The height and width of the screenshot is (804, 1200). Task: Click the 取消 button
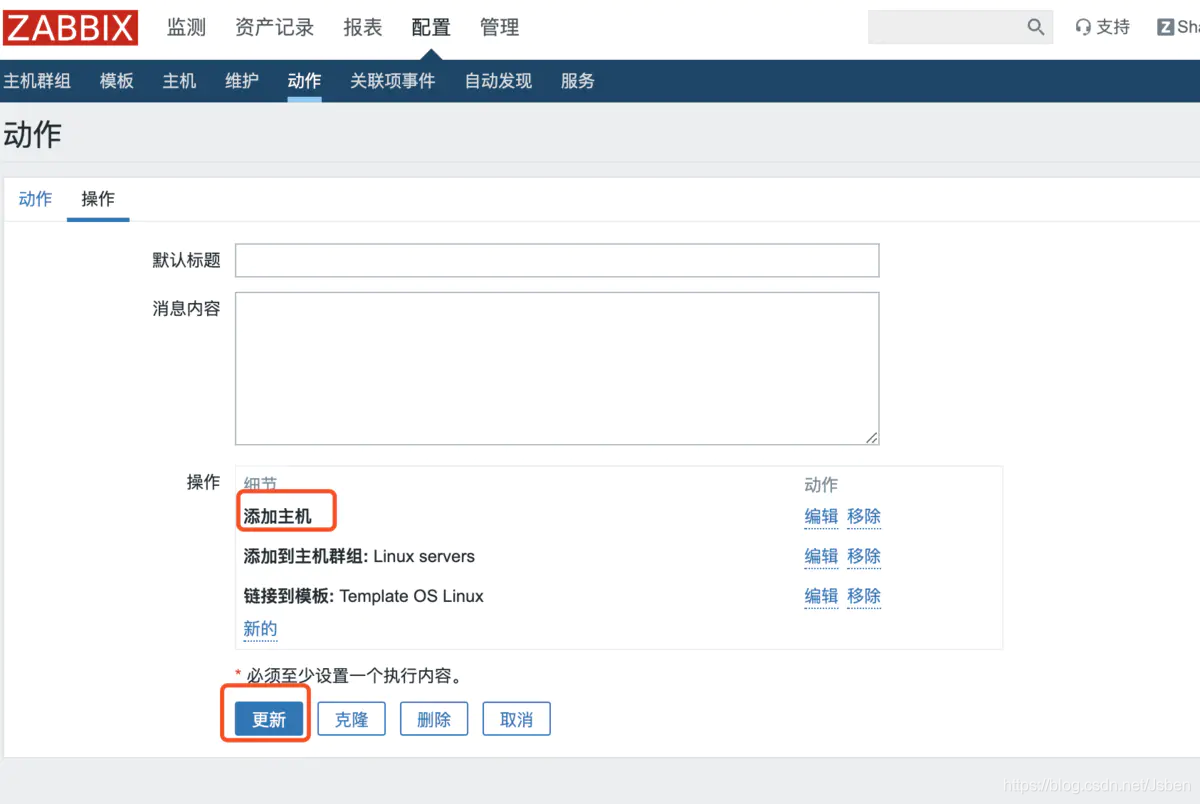point(516,719)
